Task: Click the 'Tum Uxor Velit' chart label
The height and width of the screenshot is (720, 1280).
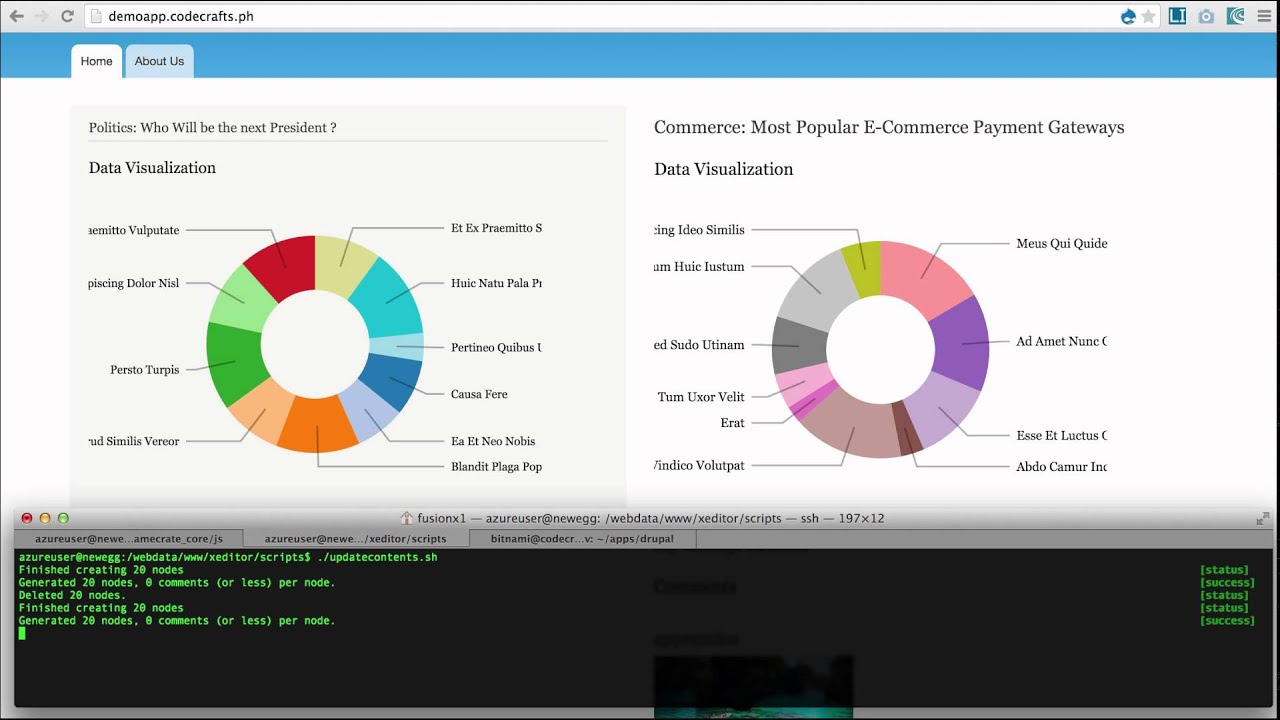Action: 701,397
